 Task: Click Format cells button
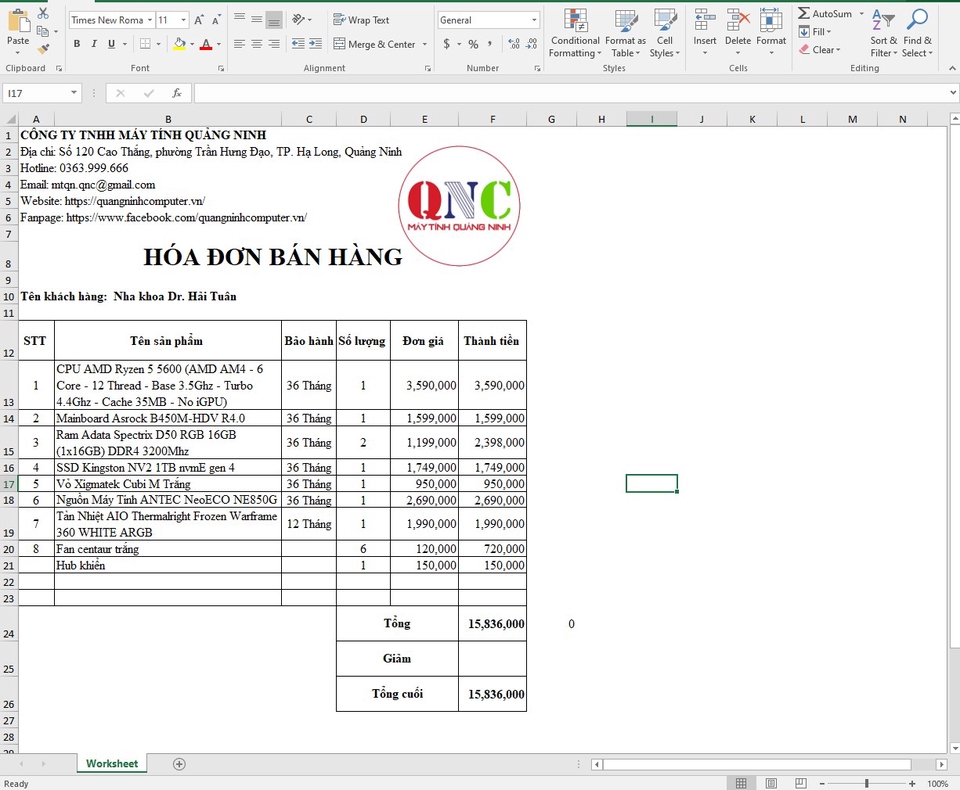point(771,32)
